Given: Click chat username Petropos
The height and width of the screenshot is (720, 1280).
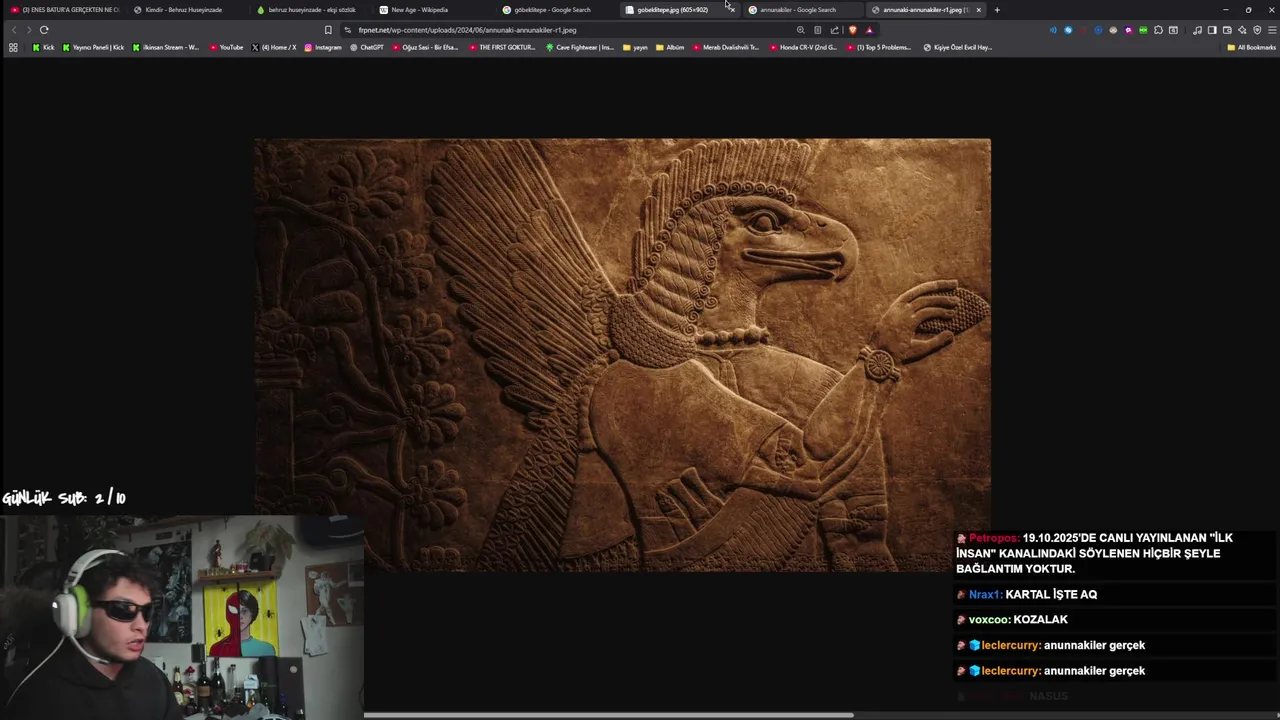Looking at the screenshot, I should pyautogui.click(x=993, y=538).
